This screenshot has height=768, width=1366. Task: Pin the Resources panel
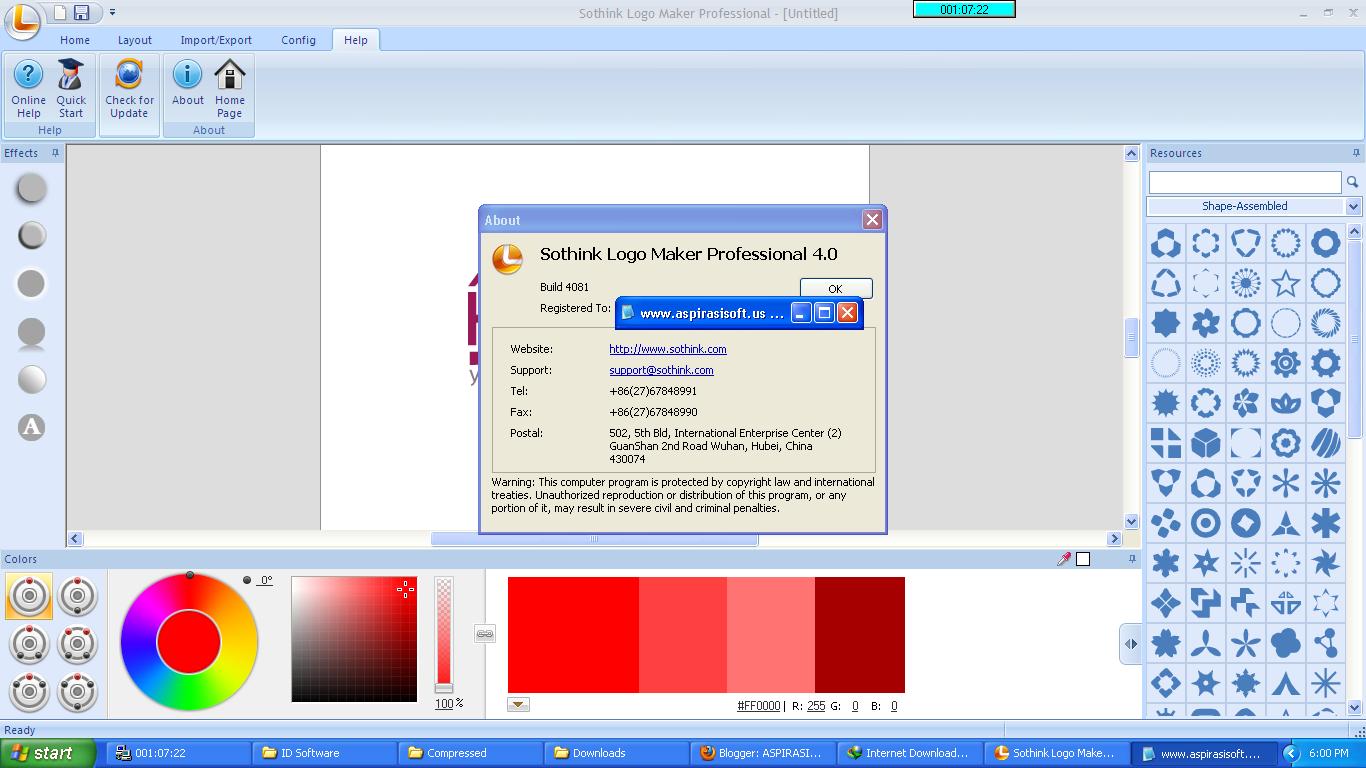click(x=1355, y=153)
